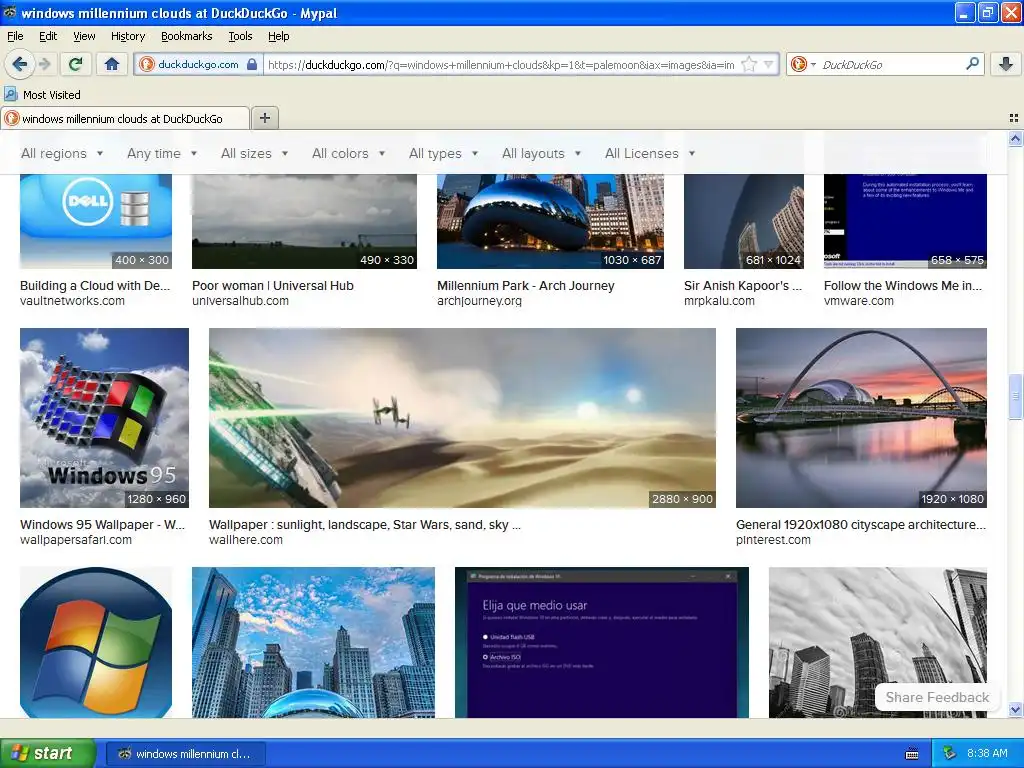Click the security shield tray icon

[x=950, y=754]
